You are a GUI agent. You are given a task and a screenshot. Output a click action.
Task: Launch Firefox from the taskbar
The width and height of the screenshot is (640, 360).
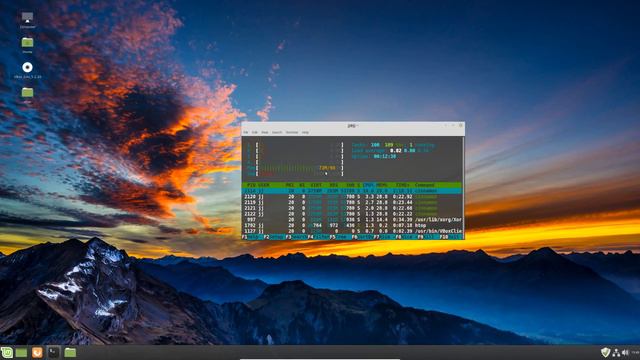coord(37,352)
